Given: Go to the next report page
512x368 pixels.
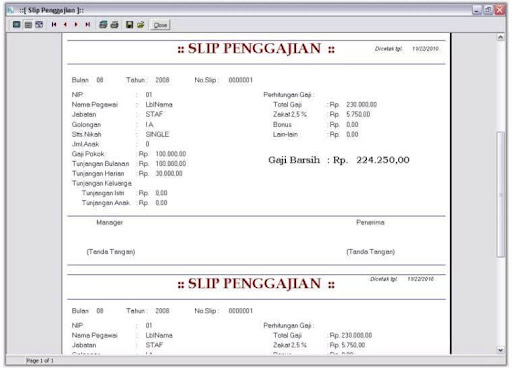Looking at the screenshot, I should 76,25.
